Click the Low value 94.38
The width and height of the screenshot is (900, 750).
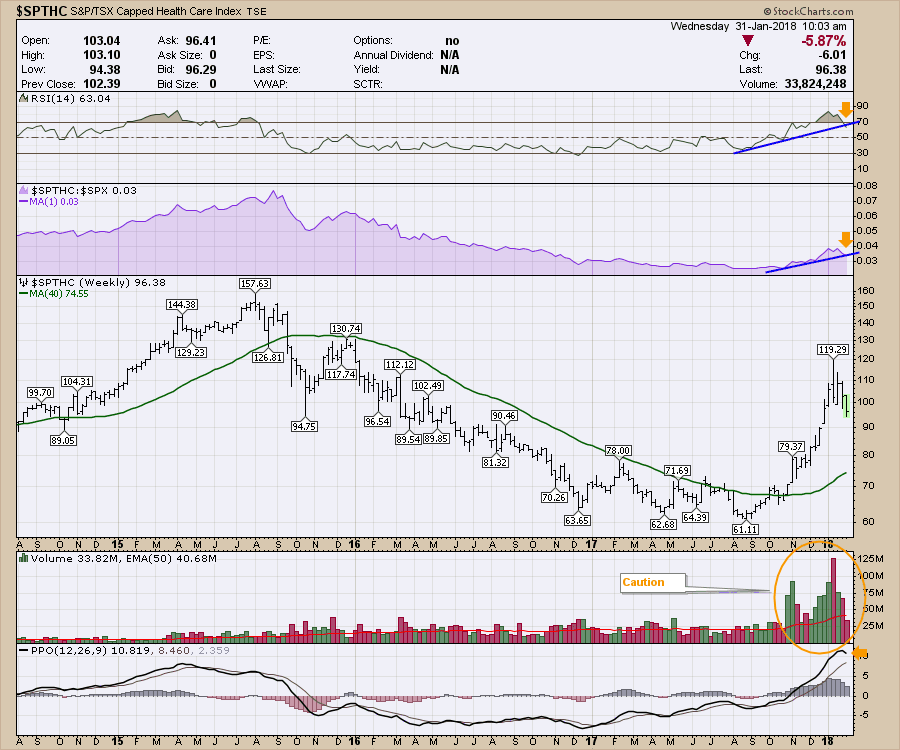pyautogui.click(x=104, y=69)
